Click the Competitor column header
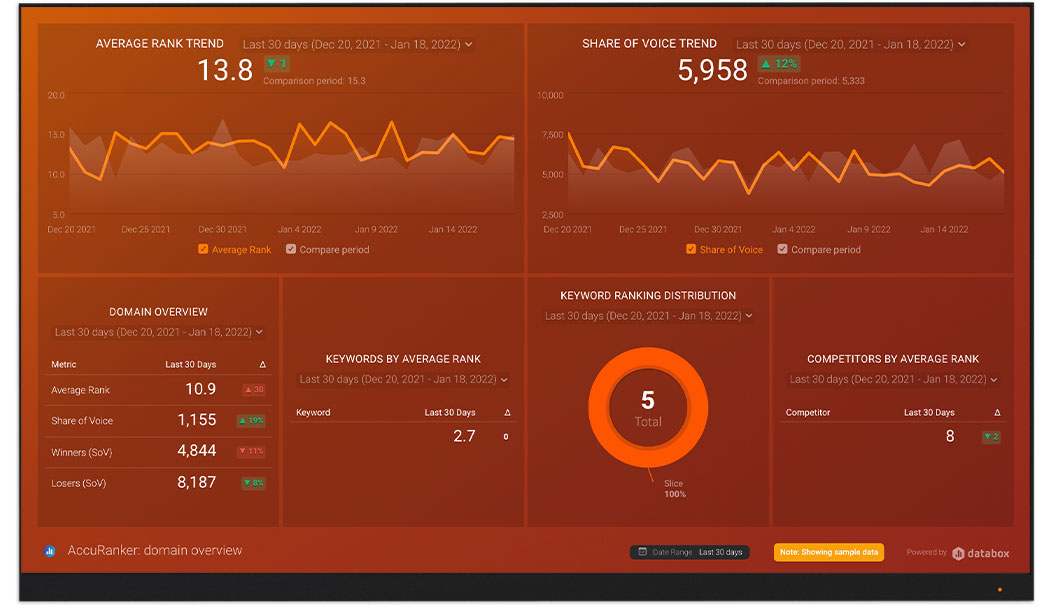 (807, 412)
